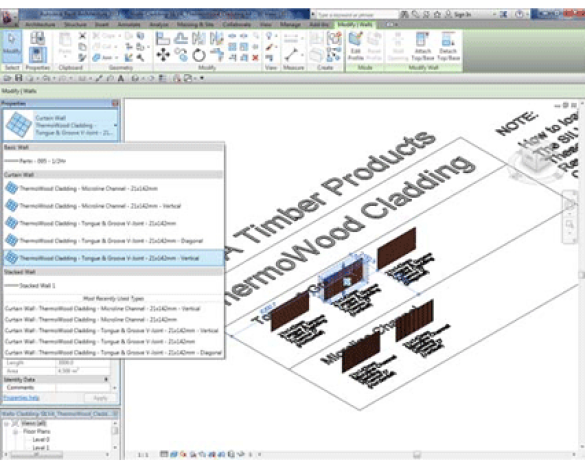585x471 pixels.
Task: Select the Copy tool in Modify panel
Action: (181, 55)
